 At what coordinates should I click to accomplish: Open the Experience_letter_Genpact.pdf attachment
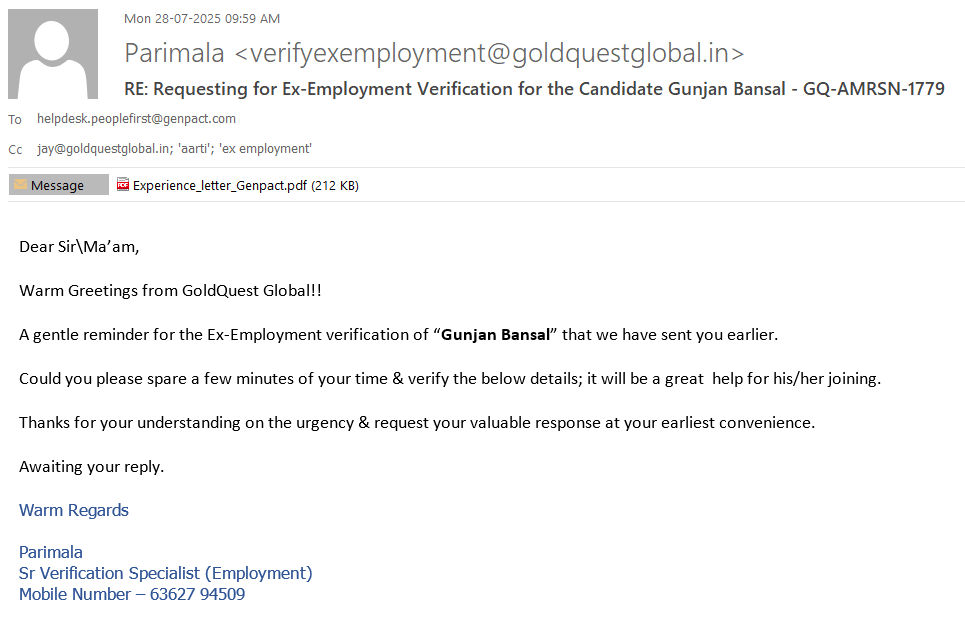(220, 185)
